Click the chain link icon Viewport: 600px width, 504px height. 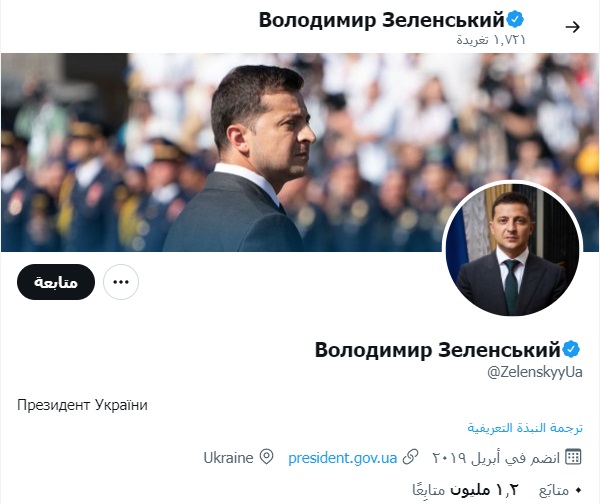[410, 457]
